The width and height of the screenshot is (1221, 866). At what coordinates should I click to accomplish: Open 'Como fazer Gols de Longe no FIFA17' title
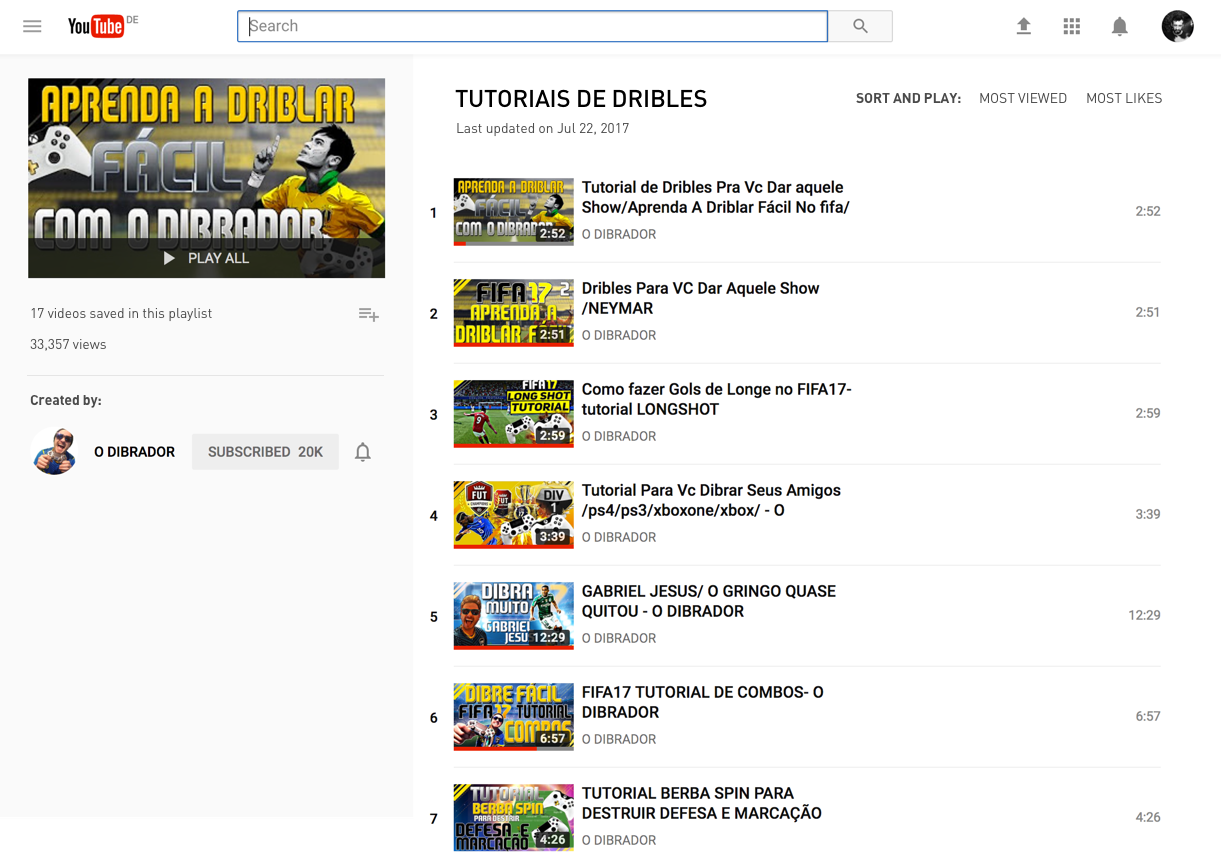pyautogui.click(x=716, y=399)
